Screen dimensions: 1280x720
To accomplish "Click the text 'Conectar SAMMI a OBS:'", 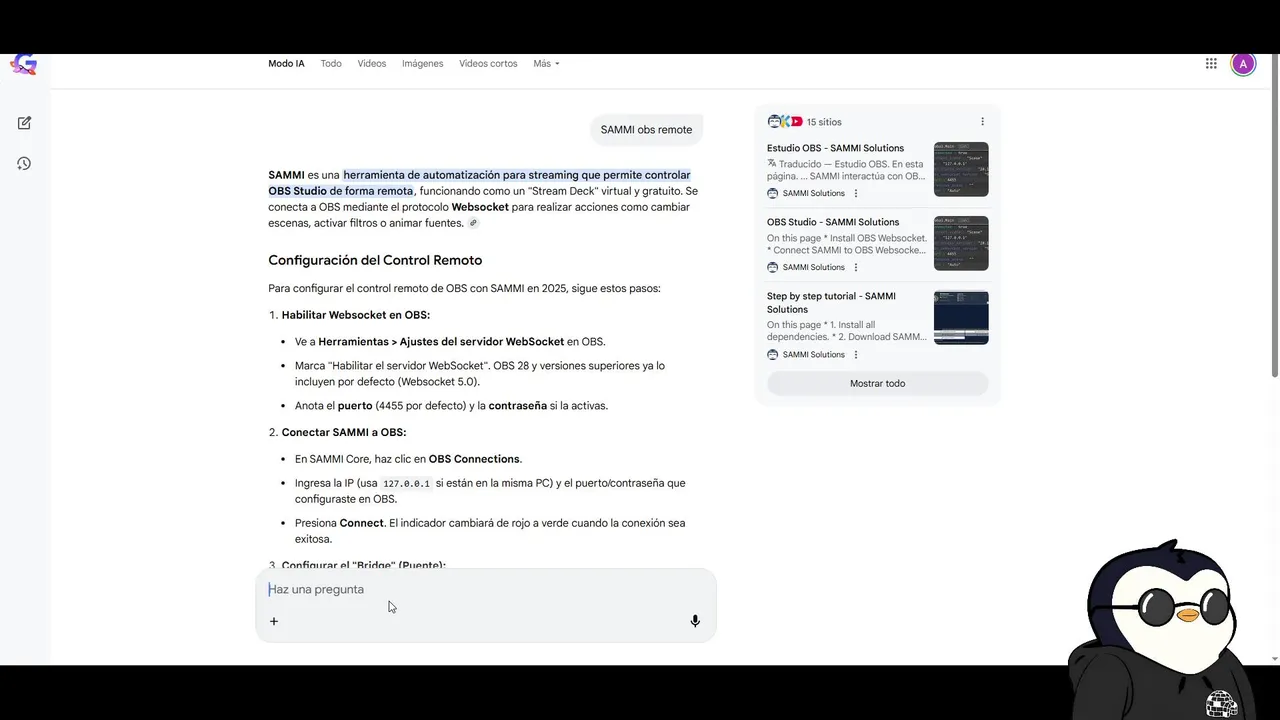I will [x=344, y=432].
